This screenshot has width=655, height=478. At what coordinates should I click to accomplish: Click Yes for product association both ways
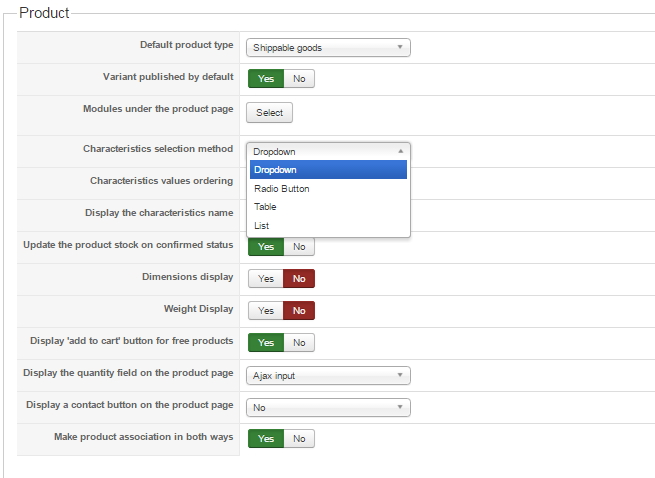tap(266, 439)
